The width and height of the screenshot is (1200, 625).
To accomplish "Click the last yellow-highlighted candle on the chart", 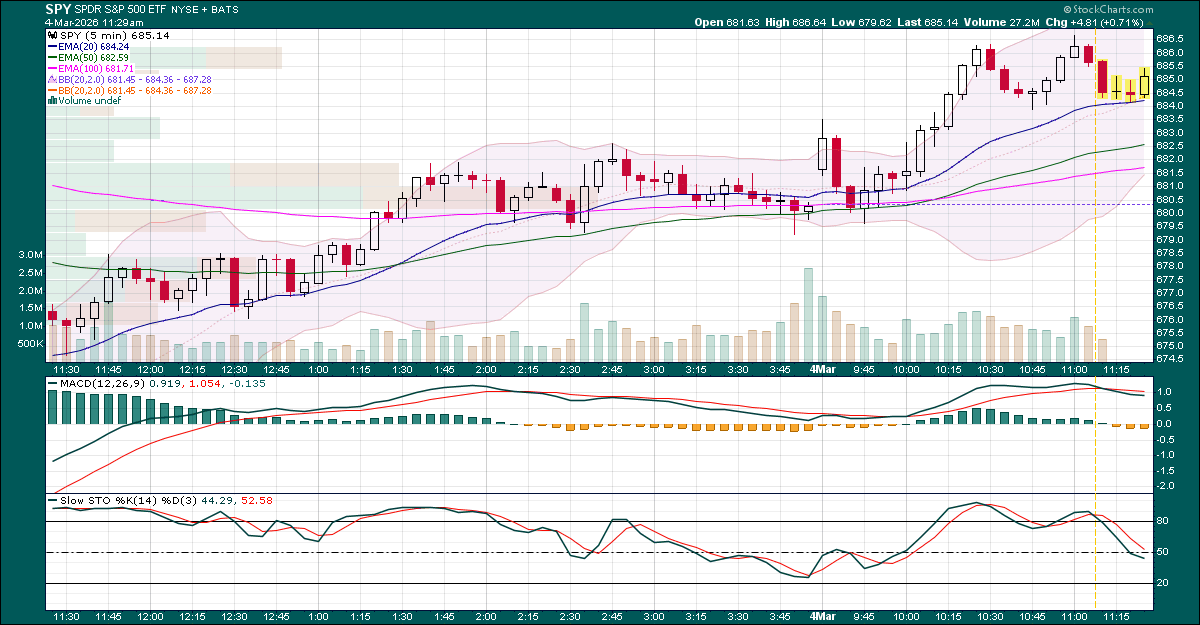I will 1144,83.
